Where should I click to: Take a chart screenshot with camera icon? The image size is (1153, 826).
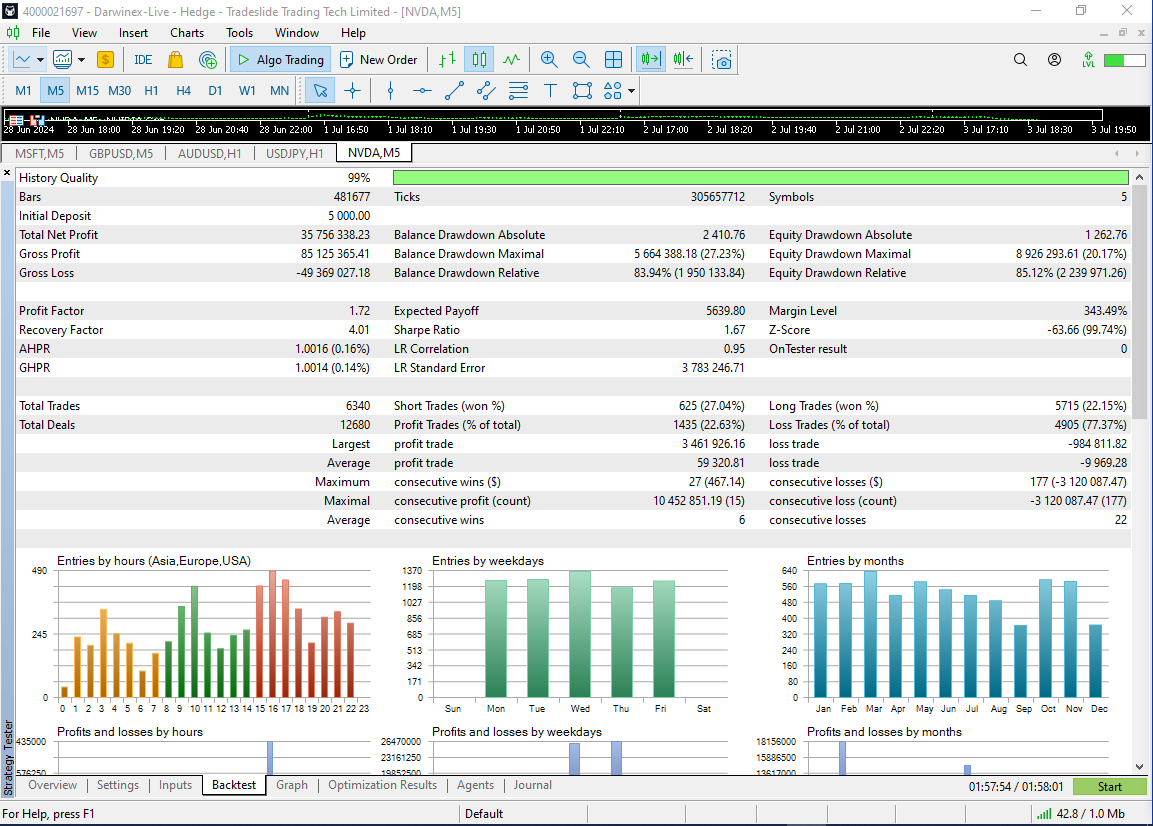[x=721, y=59]
